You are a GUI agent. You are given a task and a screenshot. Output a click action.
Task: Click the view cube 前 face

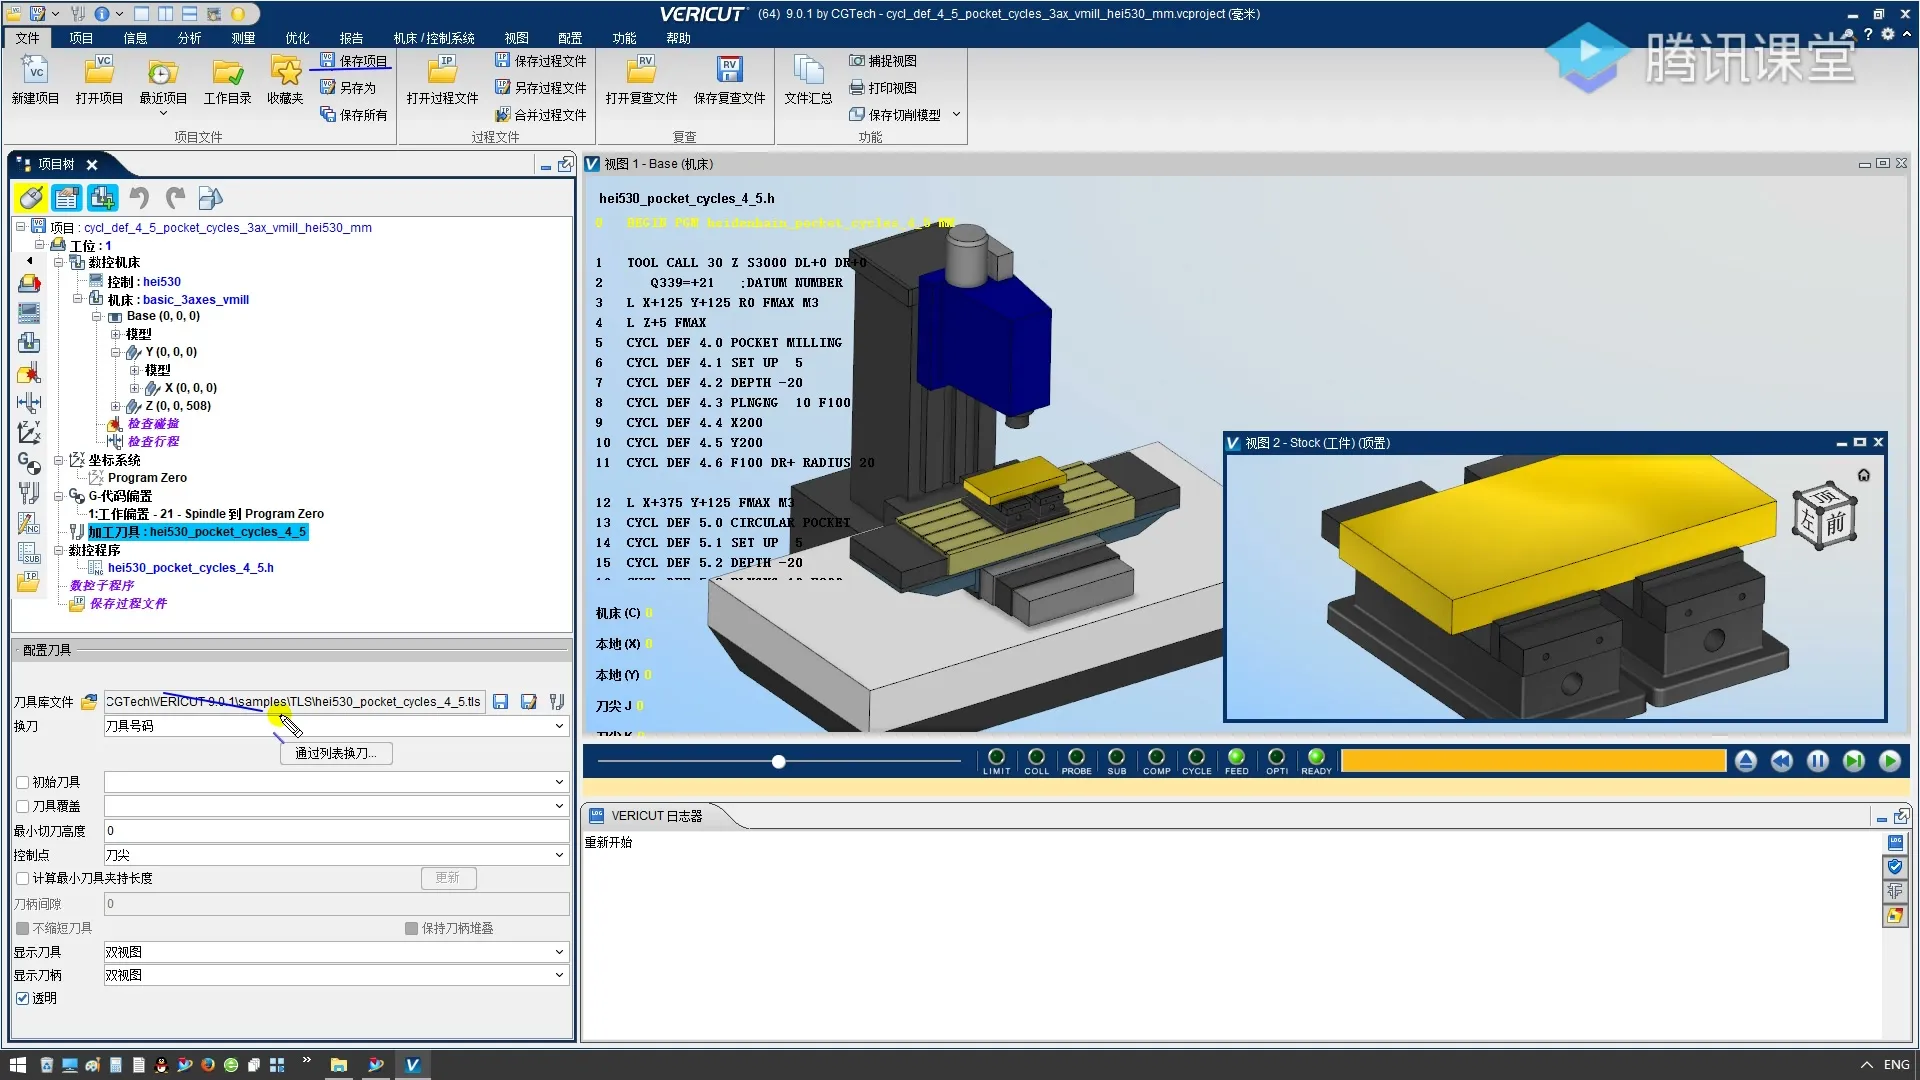click(1835, 523)
